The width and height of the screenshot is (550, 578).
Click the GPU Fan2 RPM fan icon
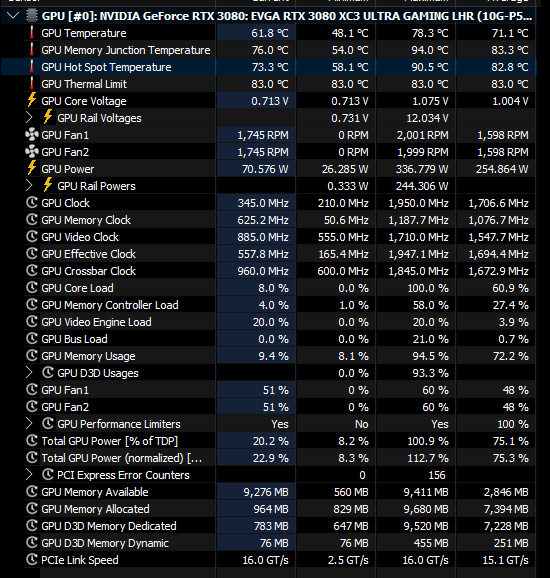(32, 152)
